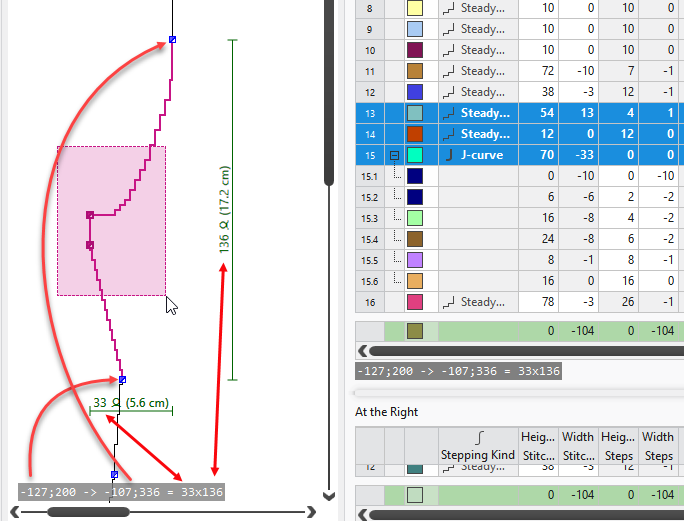Image resolution: width=684 pixels, height=521 pixels.
Task: Click the height value 70 in J-curve row
Action: (x=538, y=156)
